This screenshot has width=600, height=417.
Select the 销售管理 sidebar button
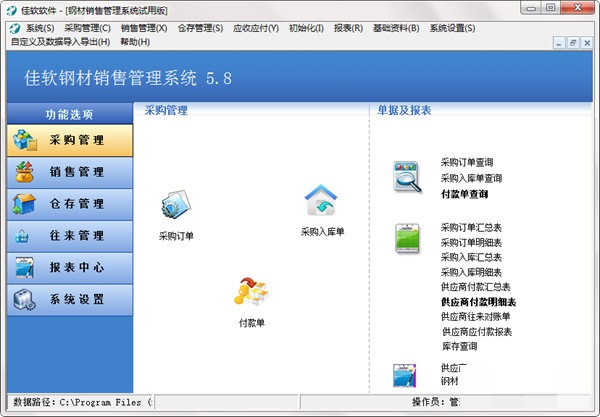pos(70,172)
